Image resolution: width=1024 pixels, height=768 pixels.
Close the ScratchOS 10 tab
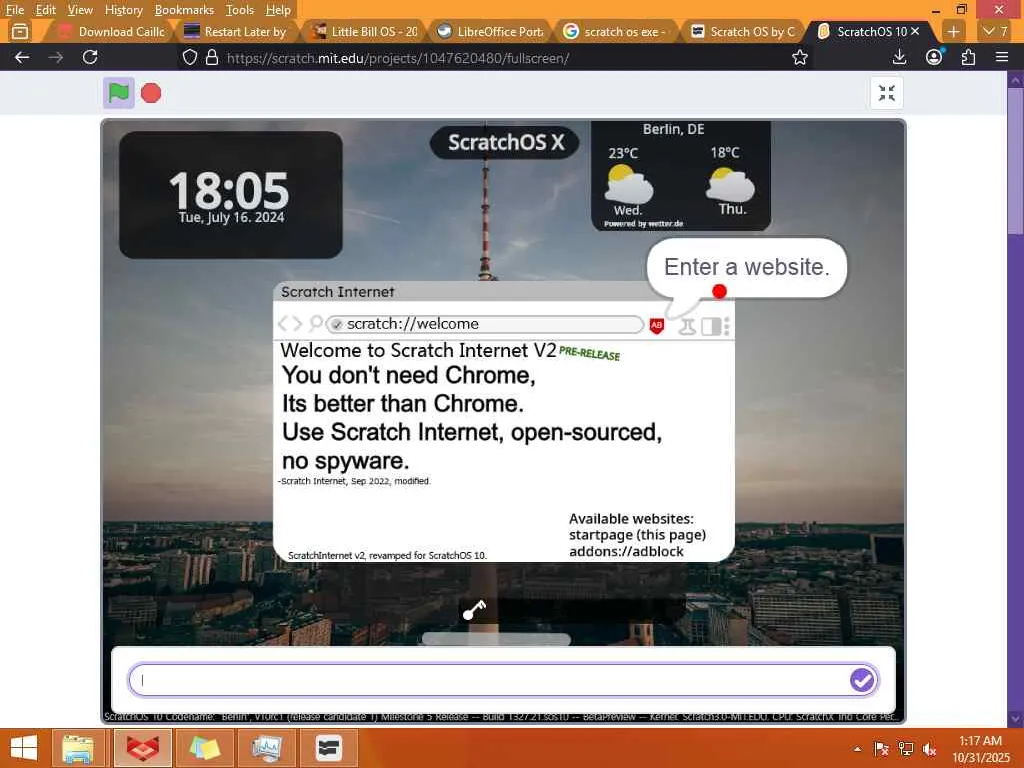click(915, 31)
